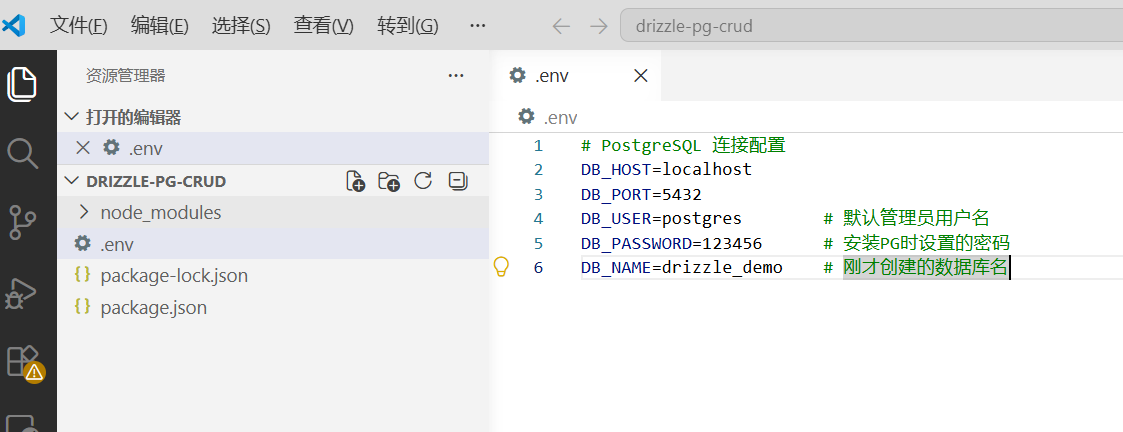Open the Run and Debug view
The height and width of the screenshot is (432, 1123).
click(22, 292)
